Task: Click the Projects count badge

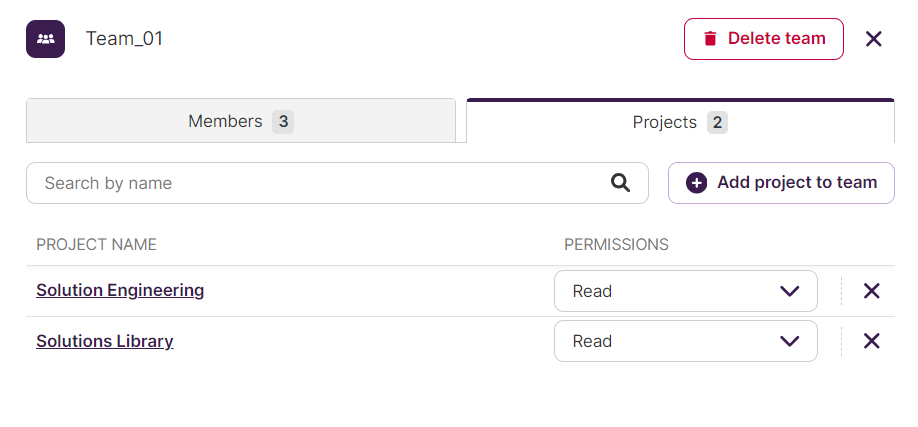Action: click(x=717, y=122)
